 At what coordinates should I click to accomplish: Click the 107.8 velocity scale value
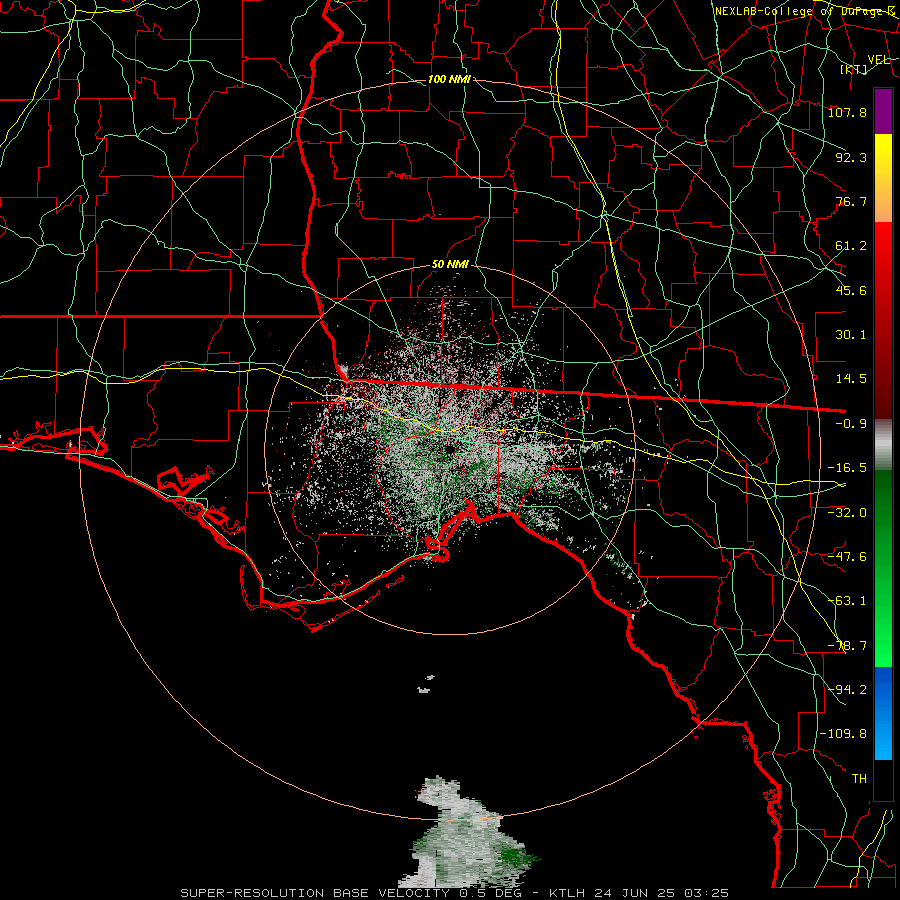[847, 112]
